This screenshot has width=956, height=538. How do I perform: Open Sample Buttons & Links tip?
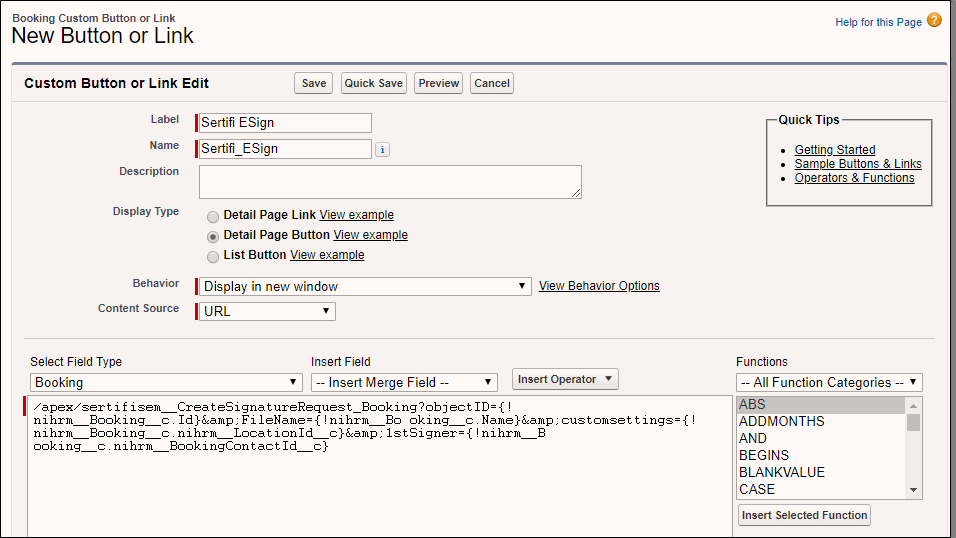click(858, 163)
